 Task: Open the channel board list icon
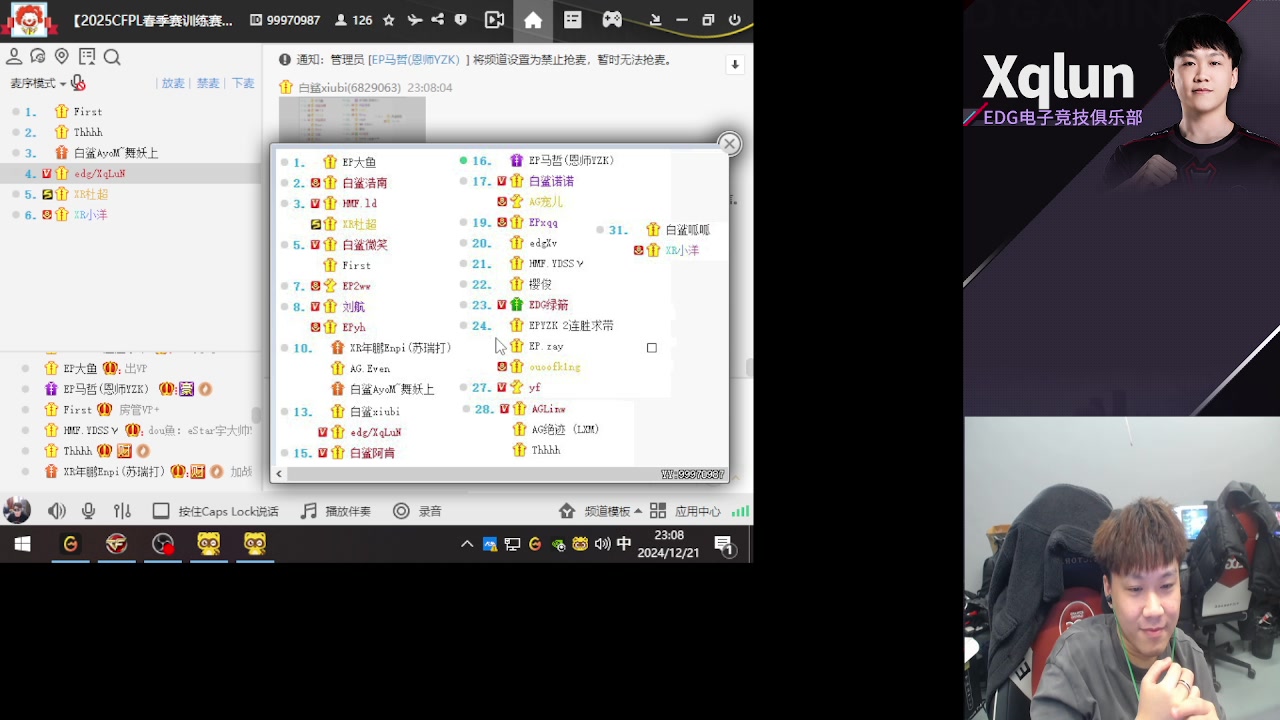click(x=572, y=20)
